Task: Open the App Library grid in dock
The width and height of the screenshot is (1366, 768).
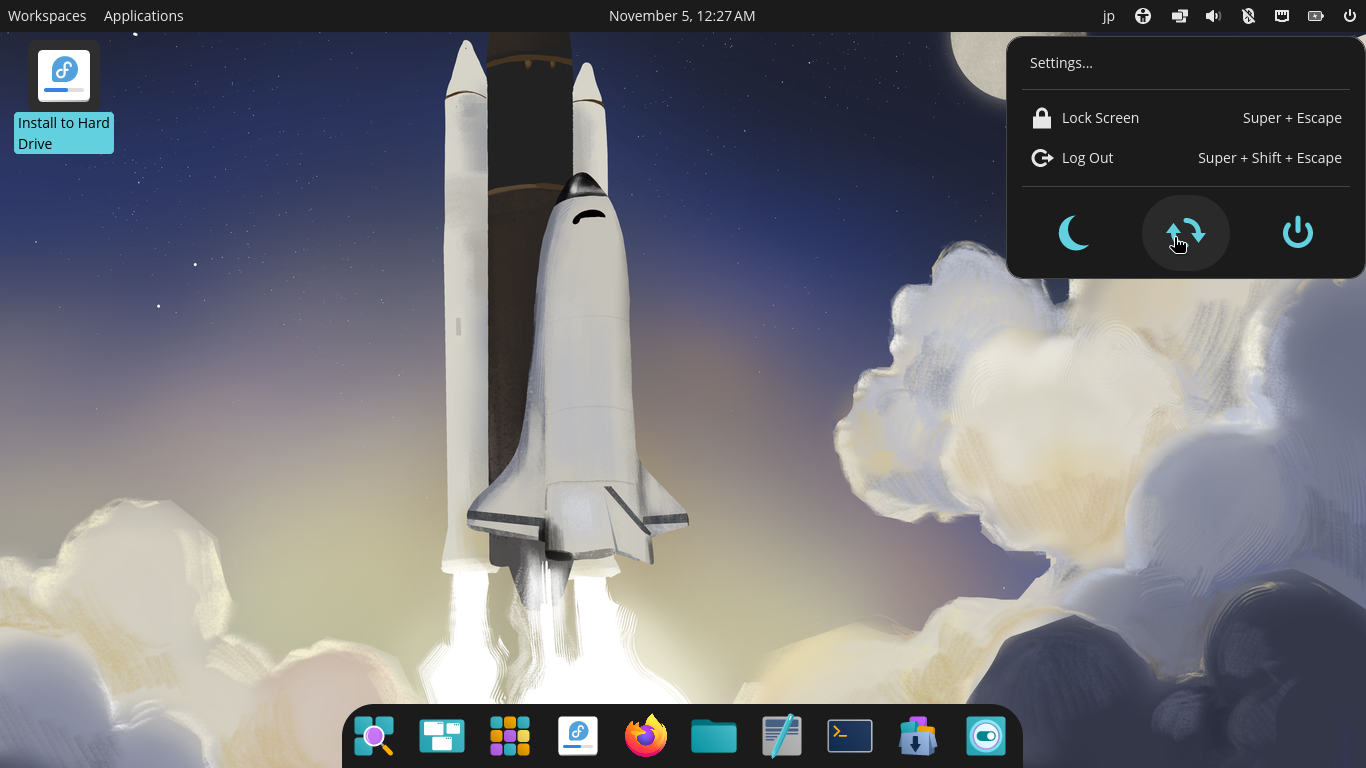Action: 510,737
